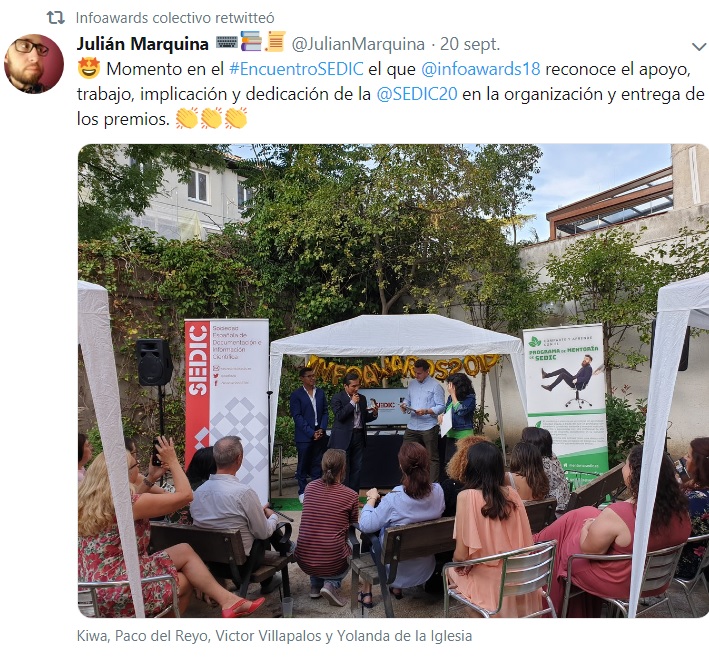709x664 pixels.
Task: Click the retweet arrows icon
Action: click(x=56, y=18)
